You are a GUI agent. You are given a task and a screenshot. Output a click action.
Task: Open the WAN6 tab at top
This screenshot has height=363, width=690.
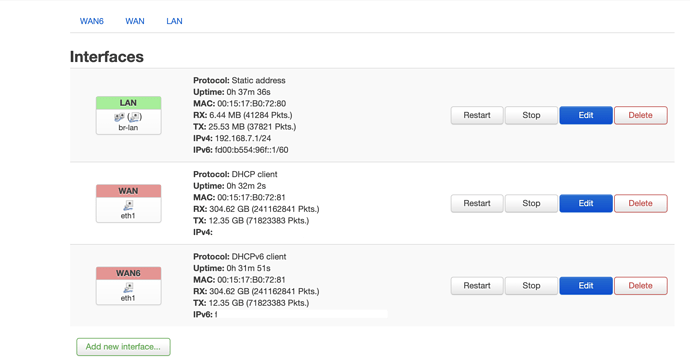pos(92,21)
